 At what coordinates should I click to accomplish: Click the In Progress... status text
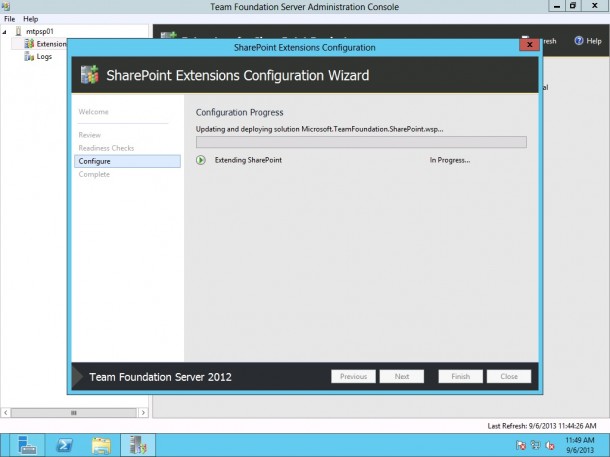450,160
